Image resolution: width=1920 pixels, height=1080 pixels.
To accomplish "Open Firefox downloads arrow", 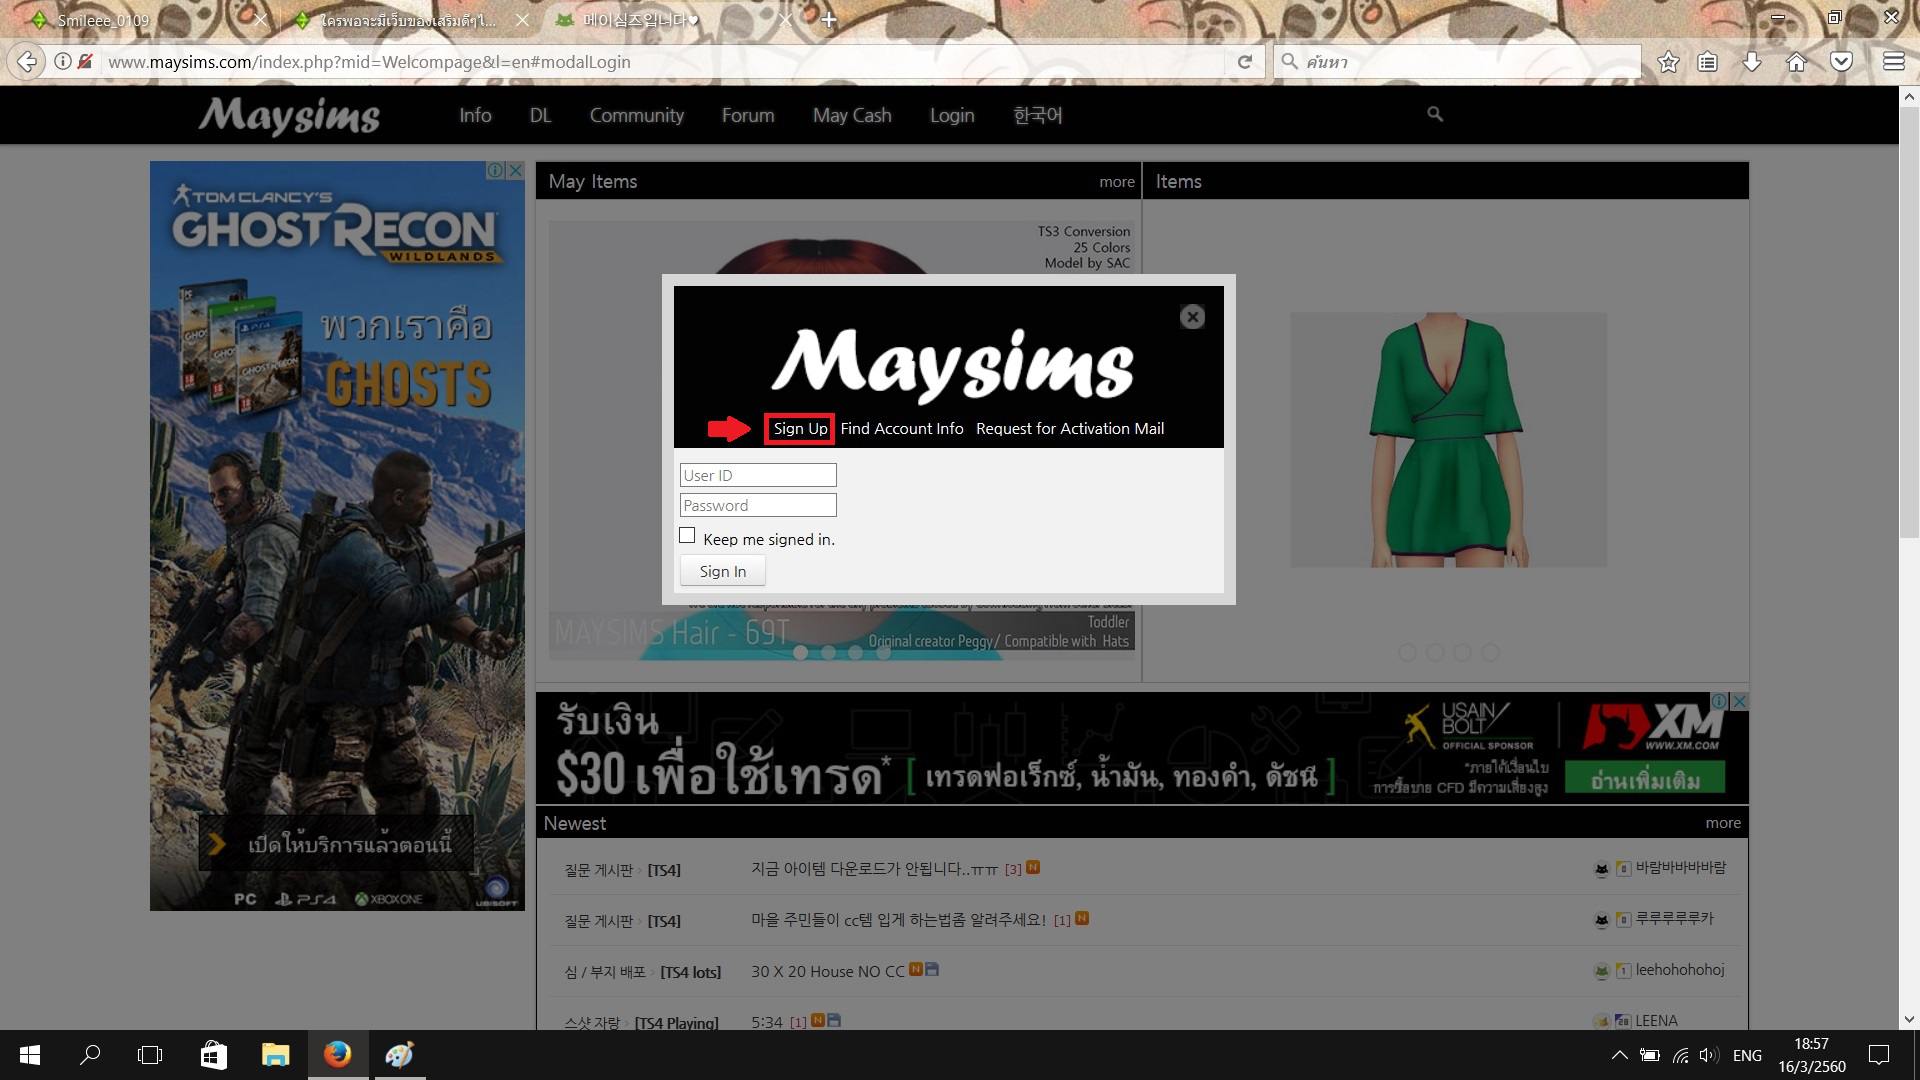I will [x=1752, y=62].
